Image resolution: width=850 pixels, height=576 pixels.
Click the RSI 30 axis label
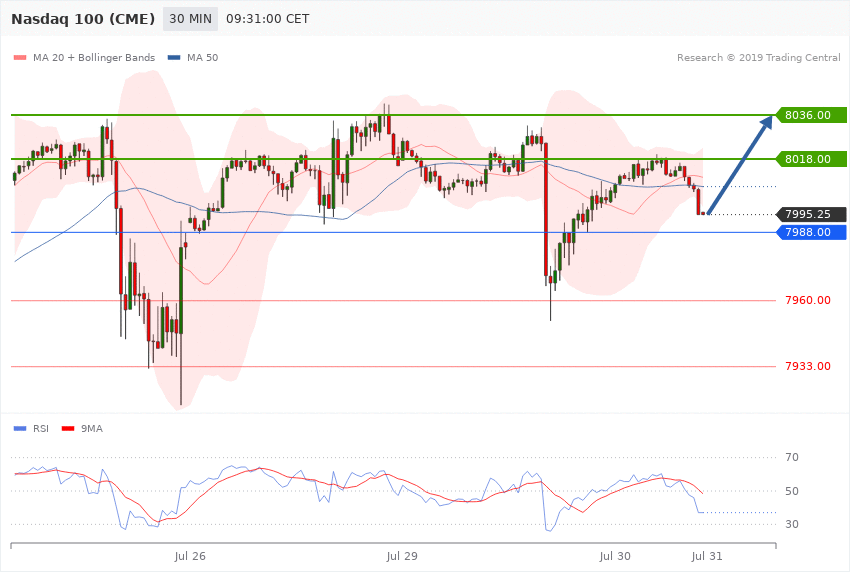tap(792, 524)
